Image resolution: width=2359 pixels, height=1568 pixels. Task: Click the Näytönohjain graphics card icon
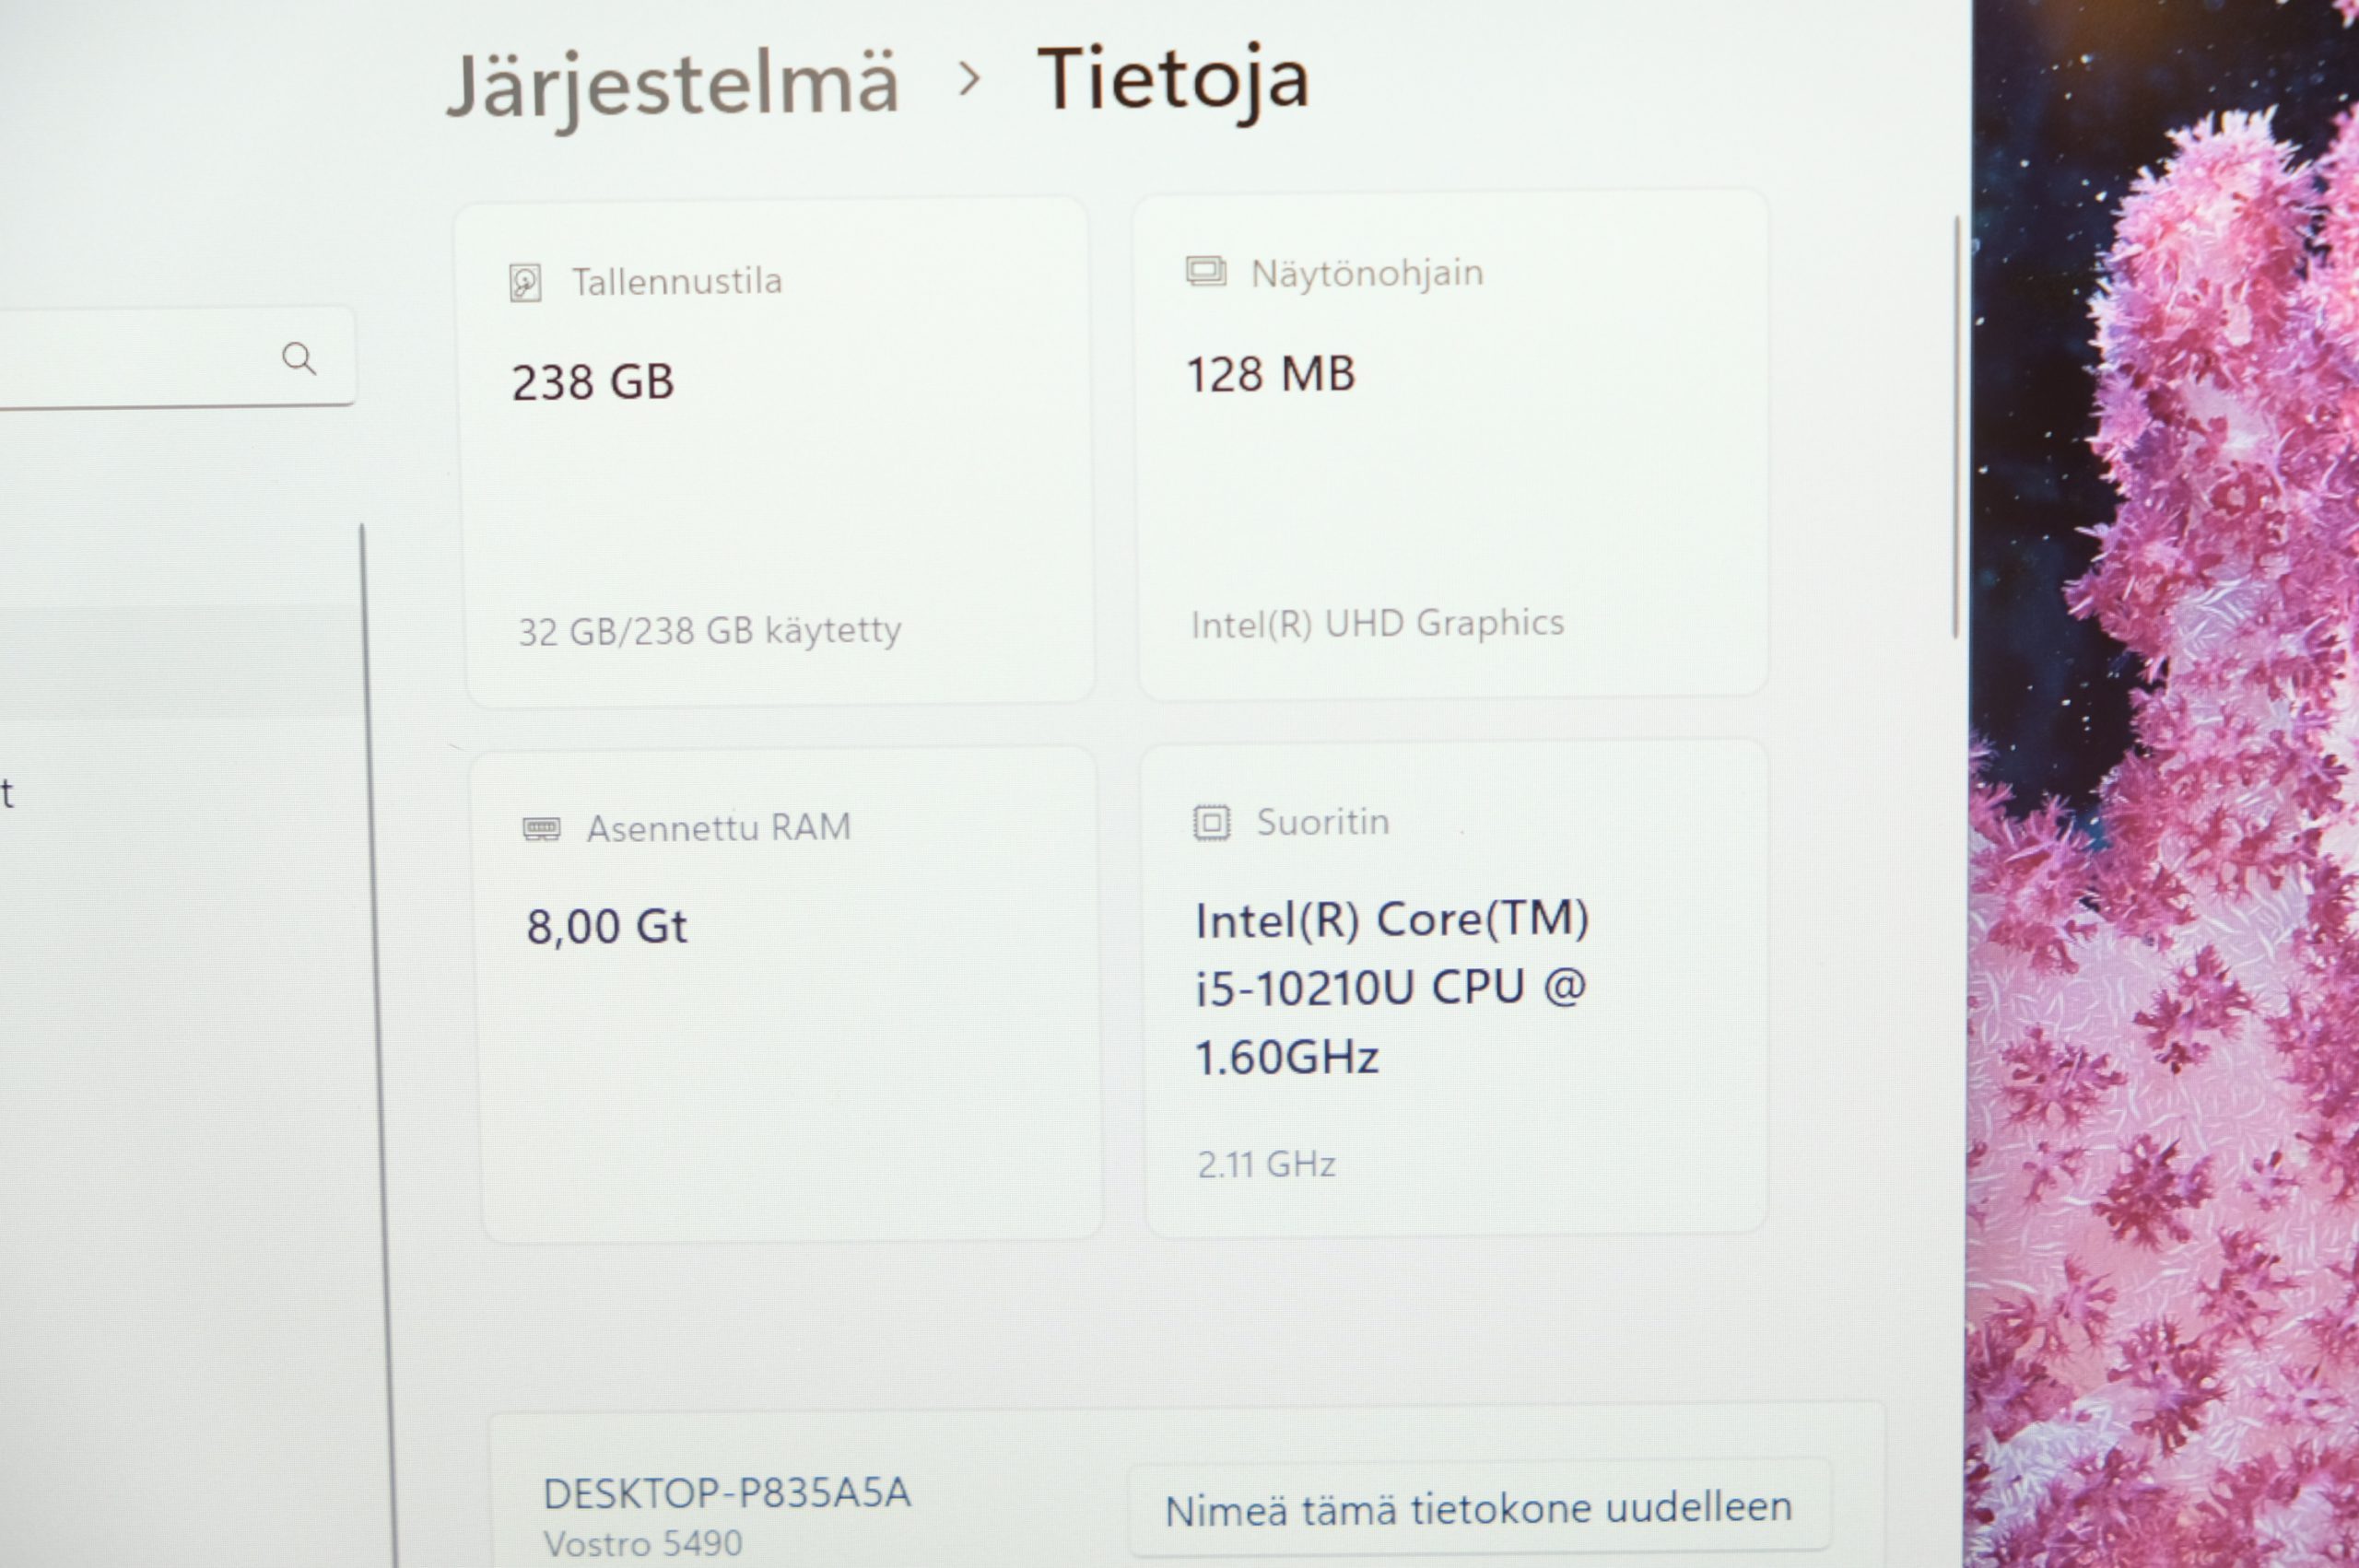[x=1206, y=272]
